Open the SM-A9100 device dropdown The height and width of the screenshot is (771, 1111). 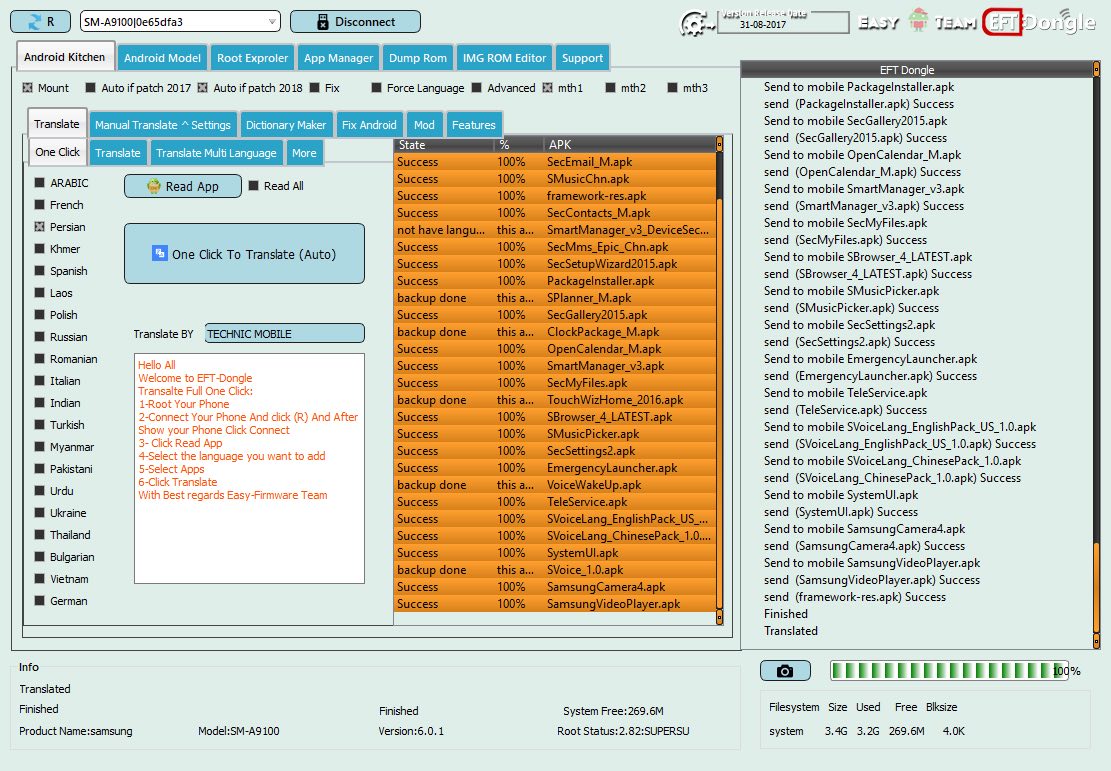pos(180,22)
